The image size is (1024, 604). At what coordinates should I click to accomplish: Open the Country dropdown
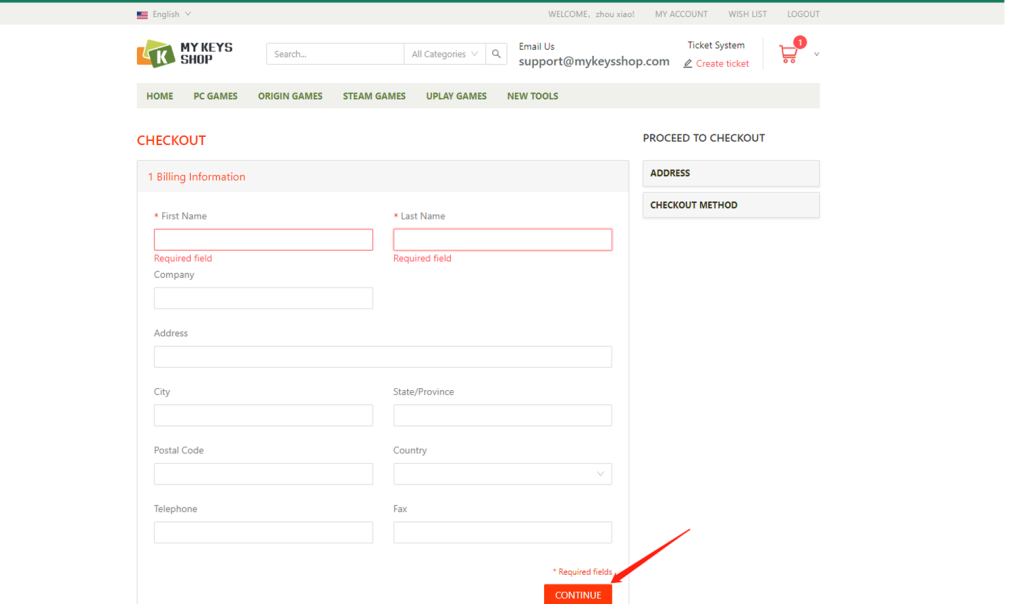click(x=502, y=474)
